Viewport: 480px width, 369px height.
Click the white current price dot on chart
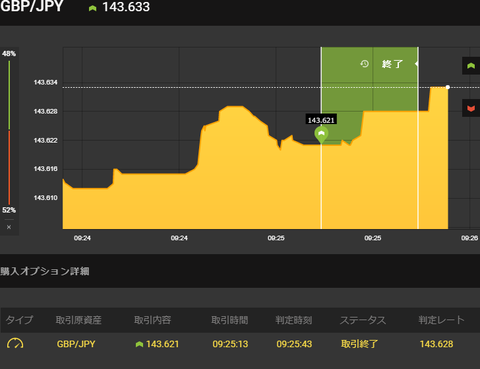click(448, 87)
